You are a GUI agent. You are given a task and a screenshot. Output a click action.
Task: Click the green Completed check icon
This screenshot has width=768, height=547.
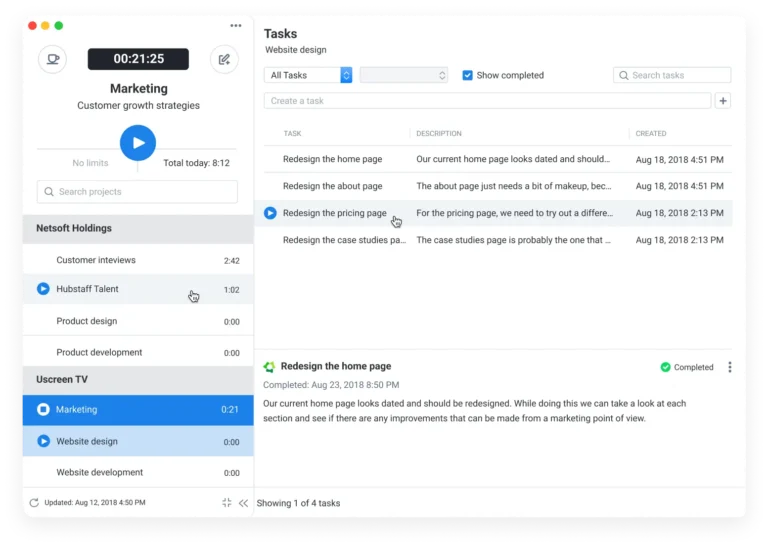tap(665, 367)
